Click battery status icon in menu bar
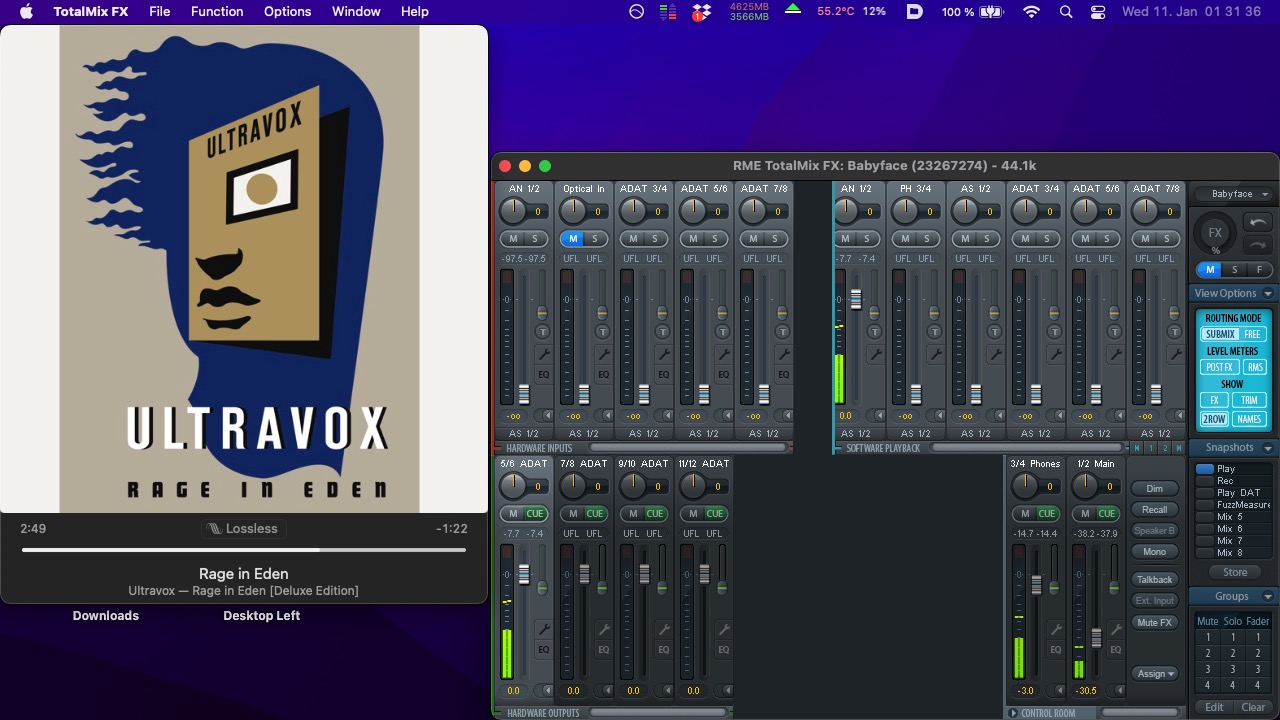 coord(991,12)
